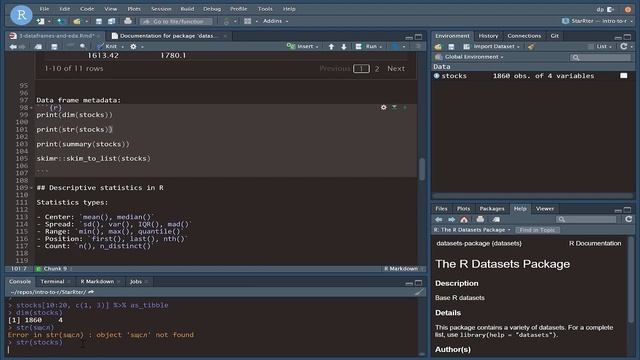Save workspace in Environment pane
The image size is (640, 360).
(x=451, y=47)
